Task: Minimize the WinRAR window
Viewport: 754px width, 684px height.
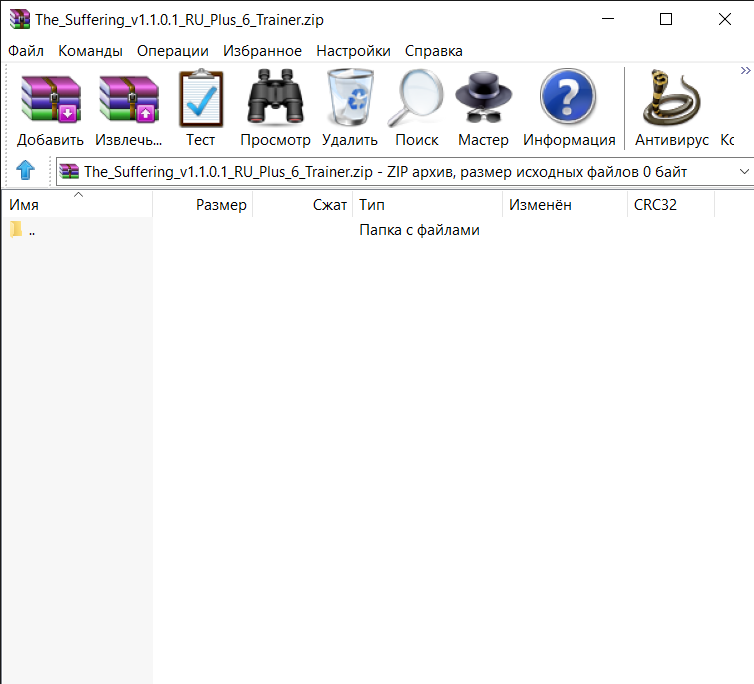Action: click(608, 19)
